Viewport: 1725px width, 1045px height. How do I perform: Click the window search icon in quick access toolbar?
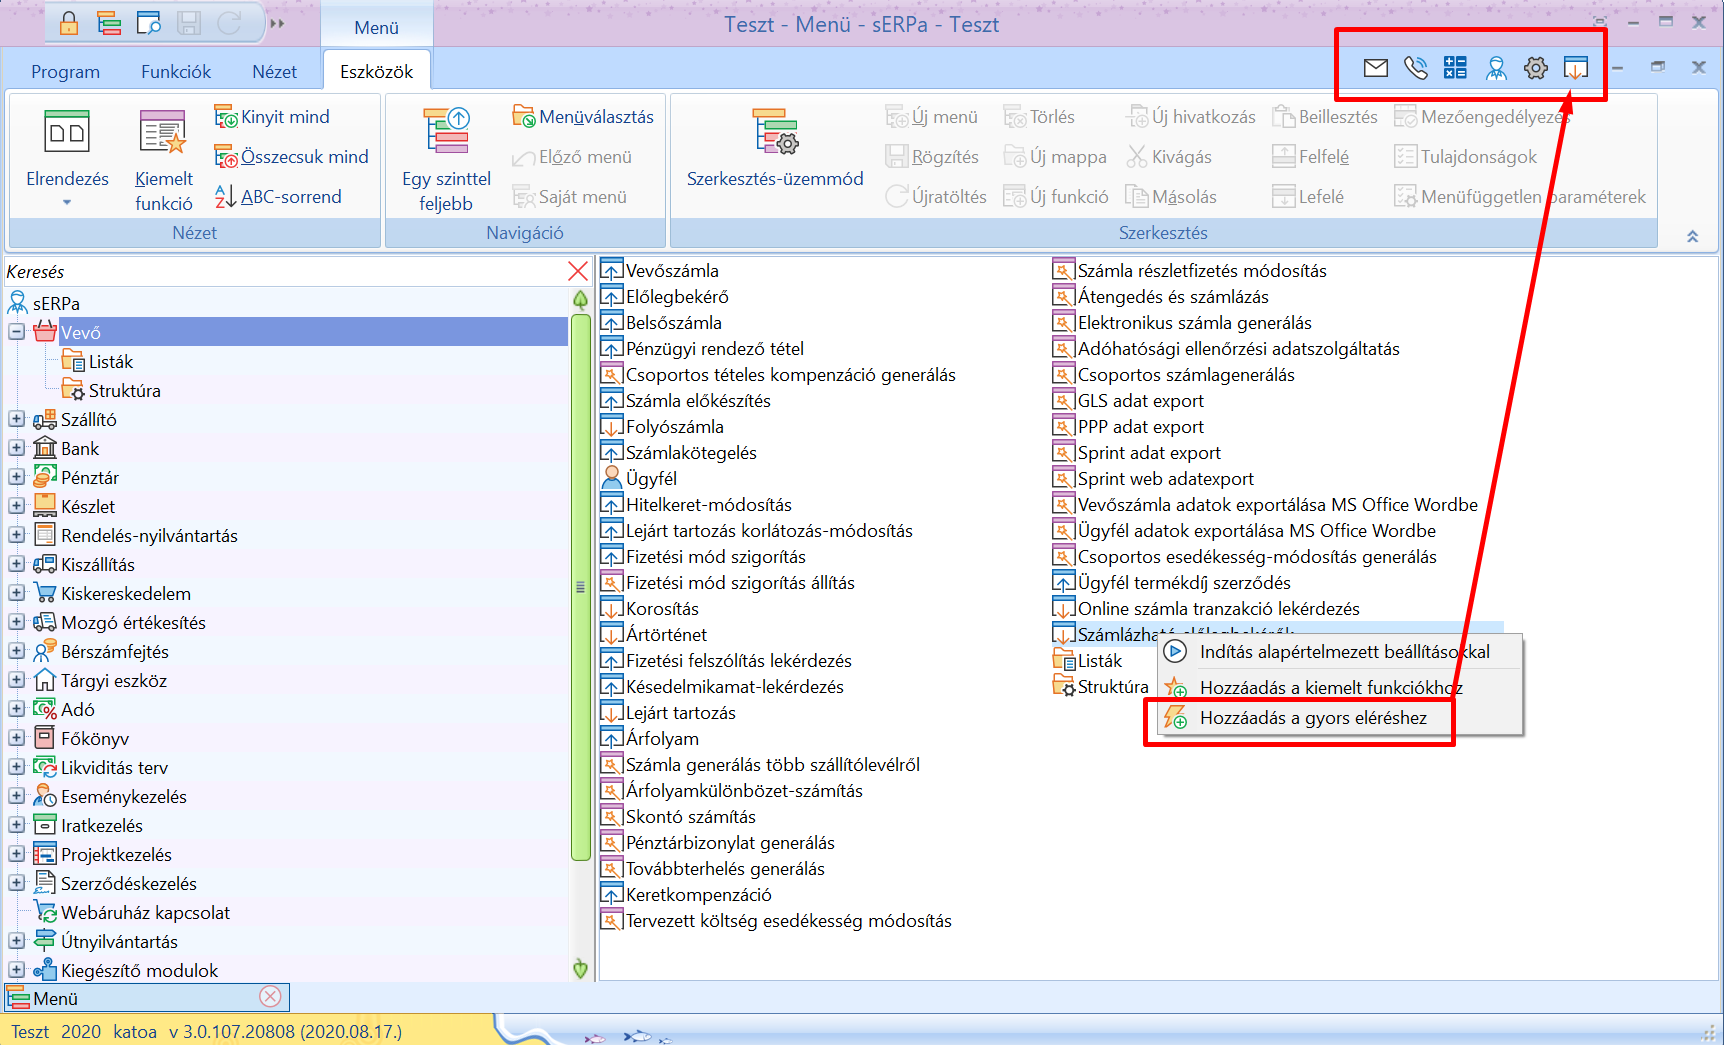[149, 23]
